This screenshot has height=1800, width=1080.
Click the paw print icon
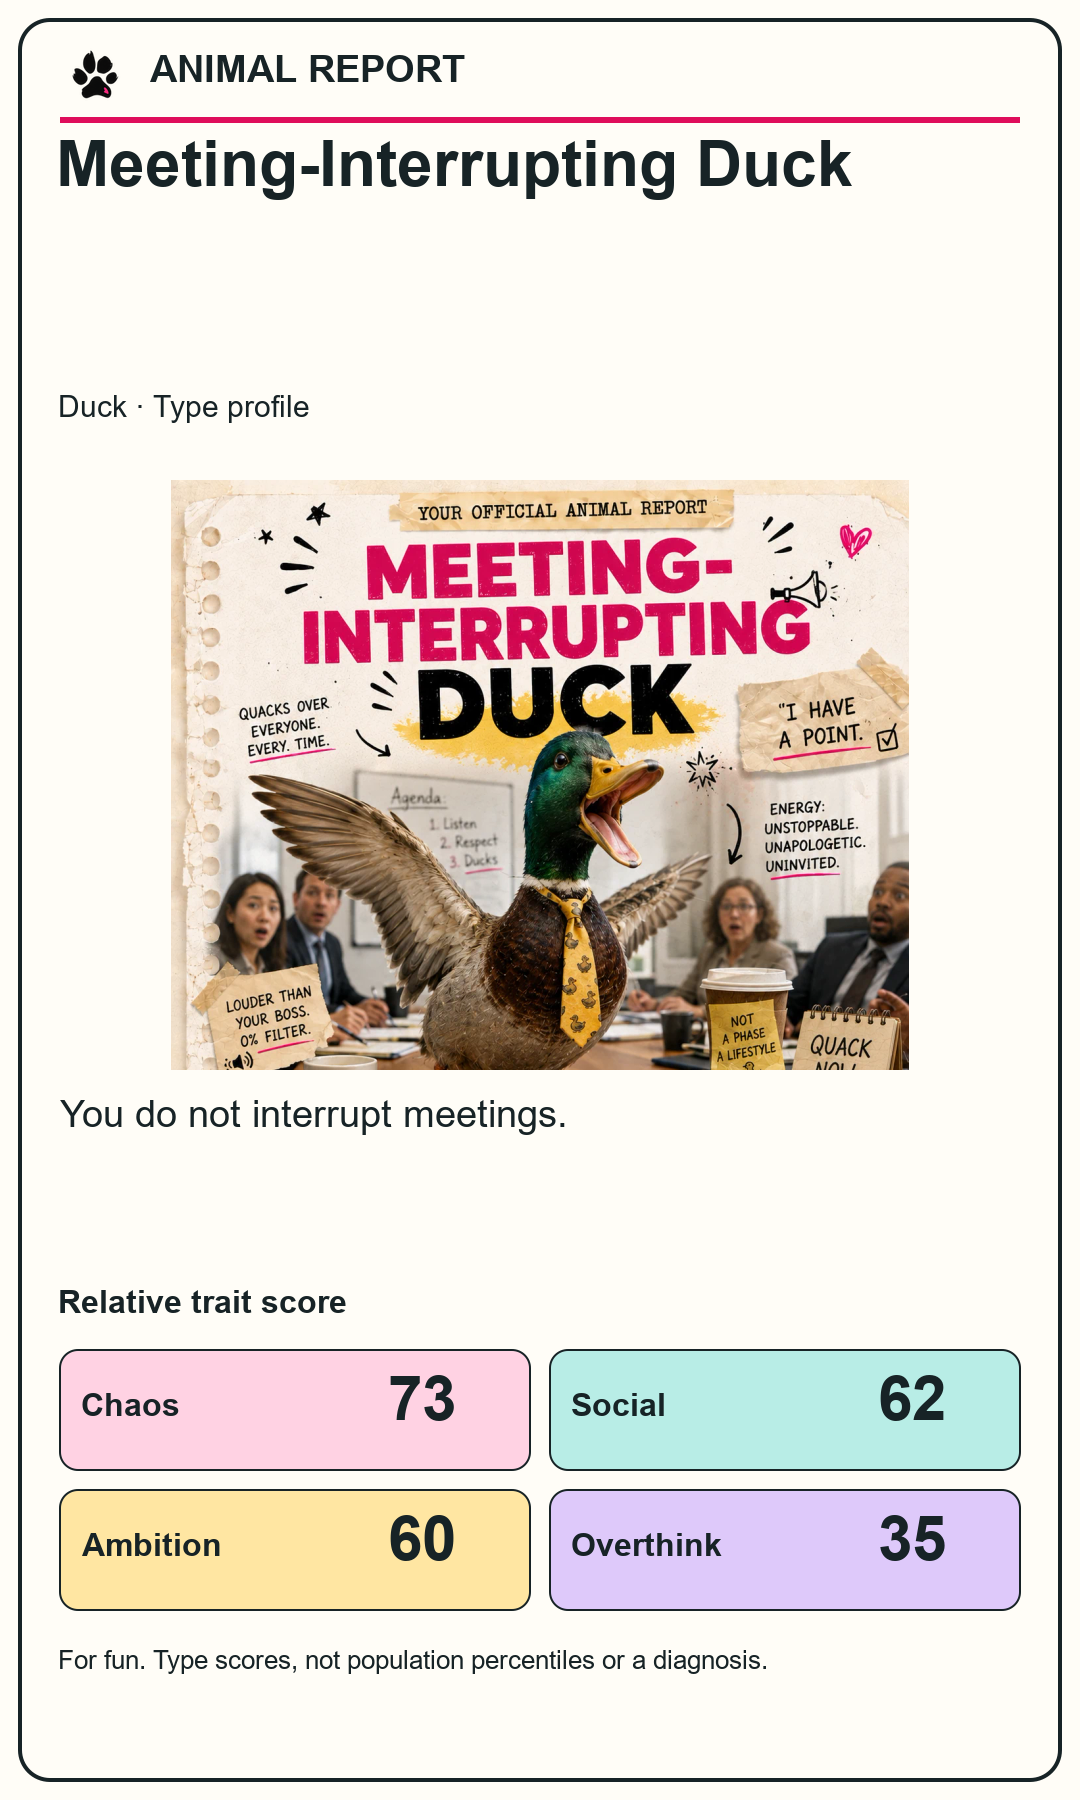[x=95, y=75]
